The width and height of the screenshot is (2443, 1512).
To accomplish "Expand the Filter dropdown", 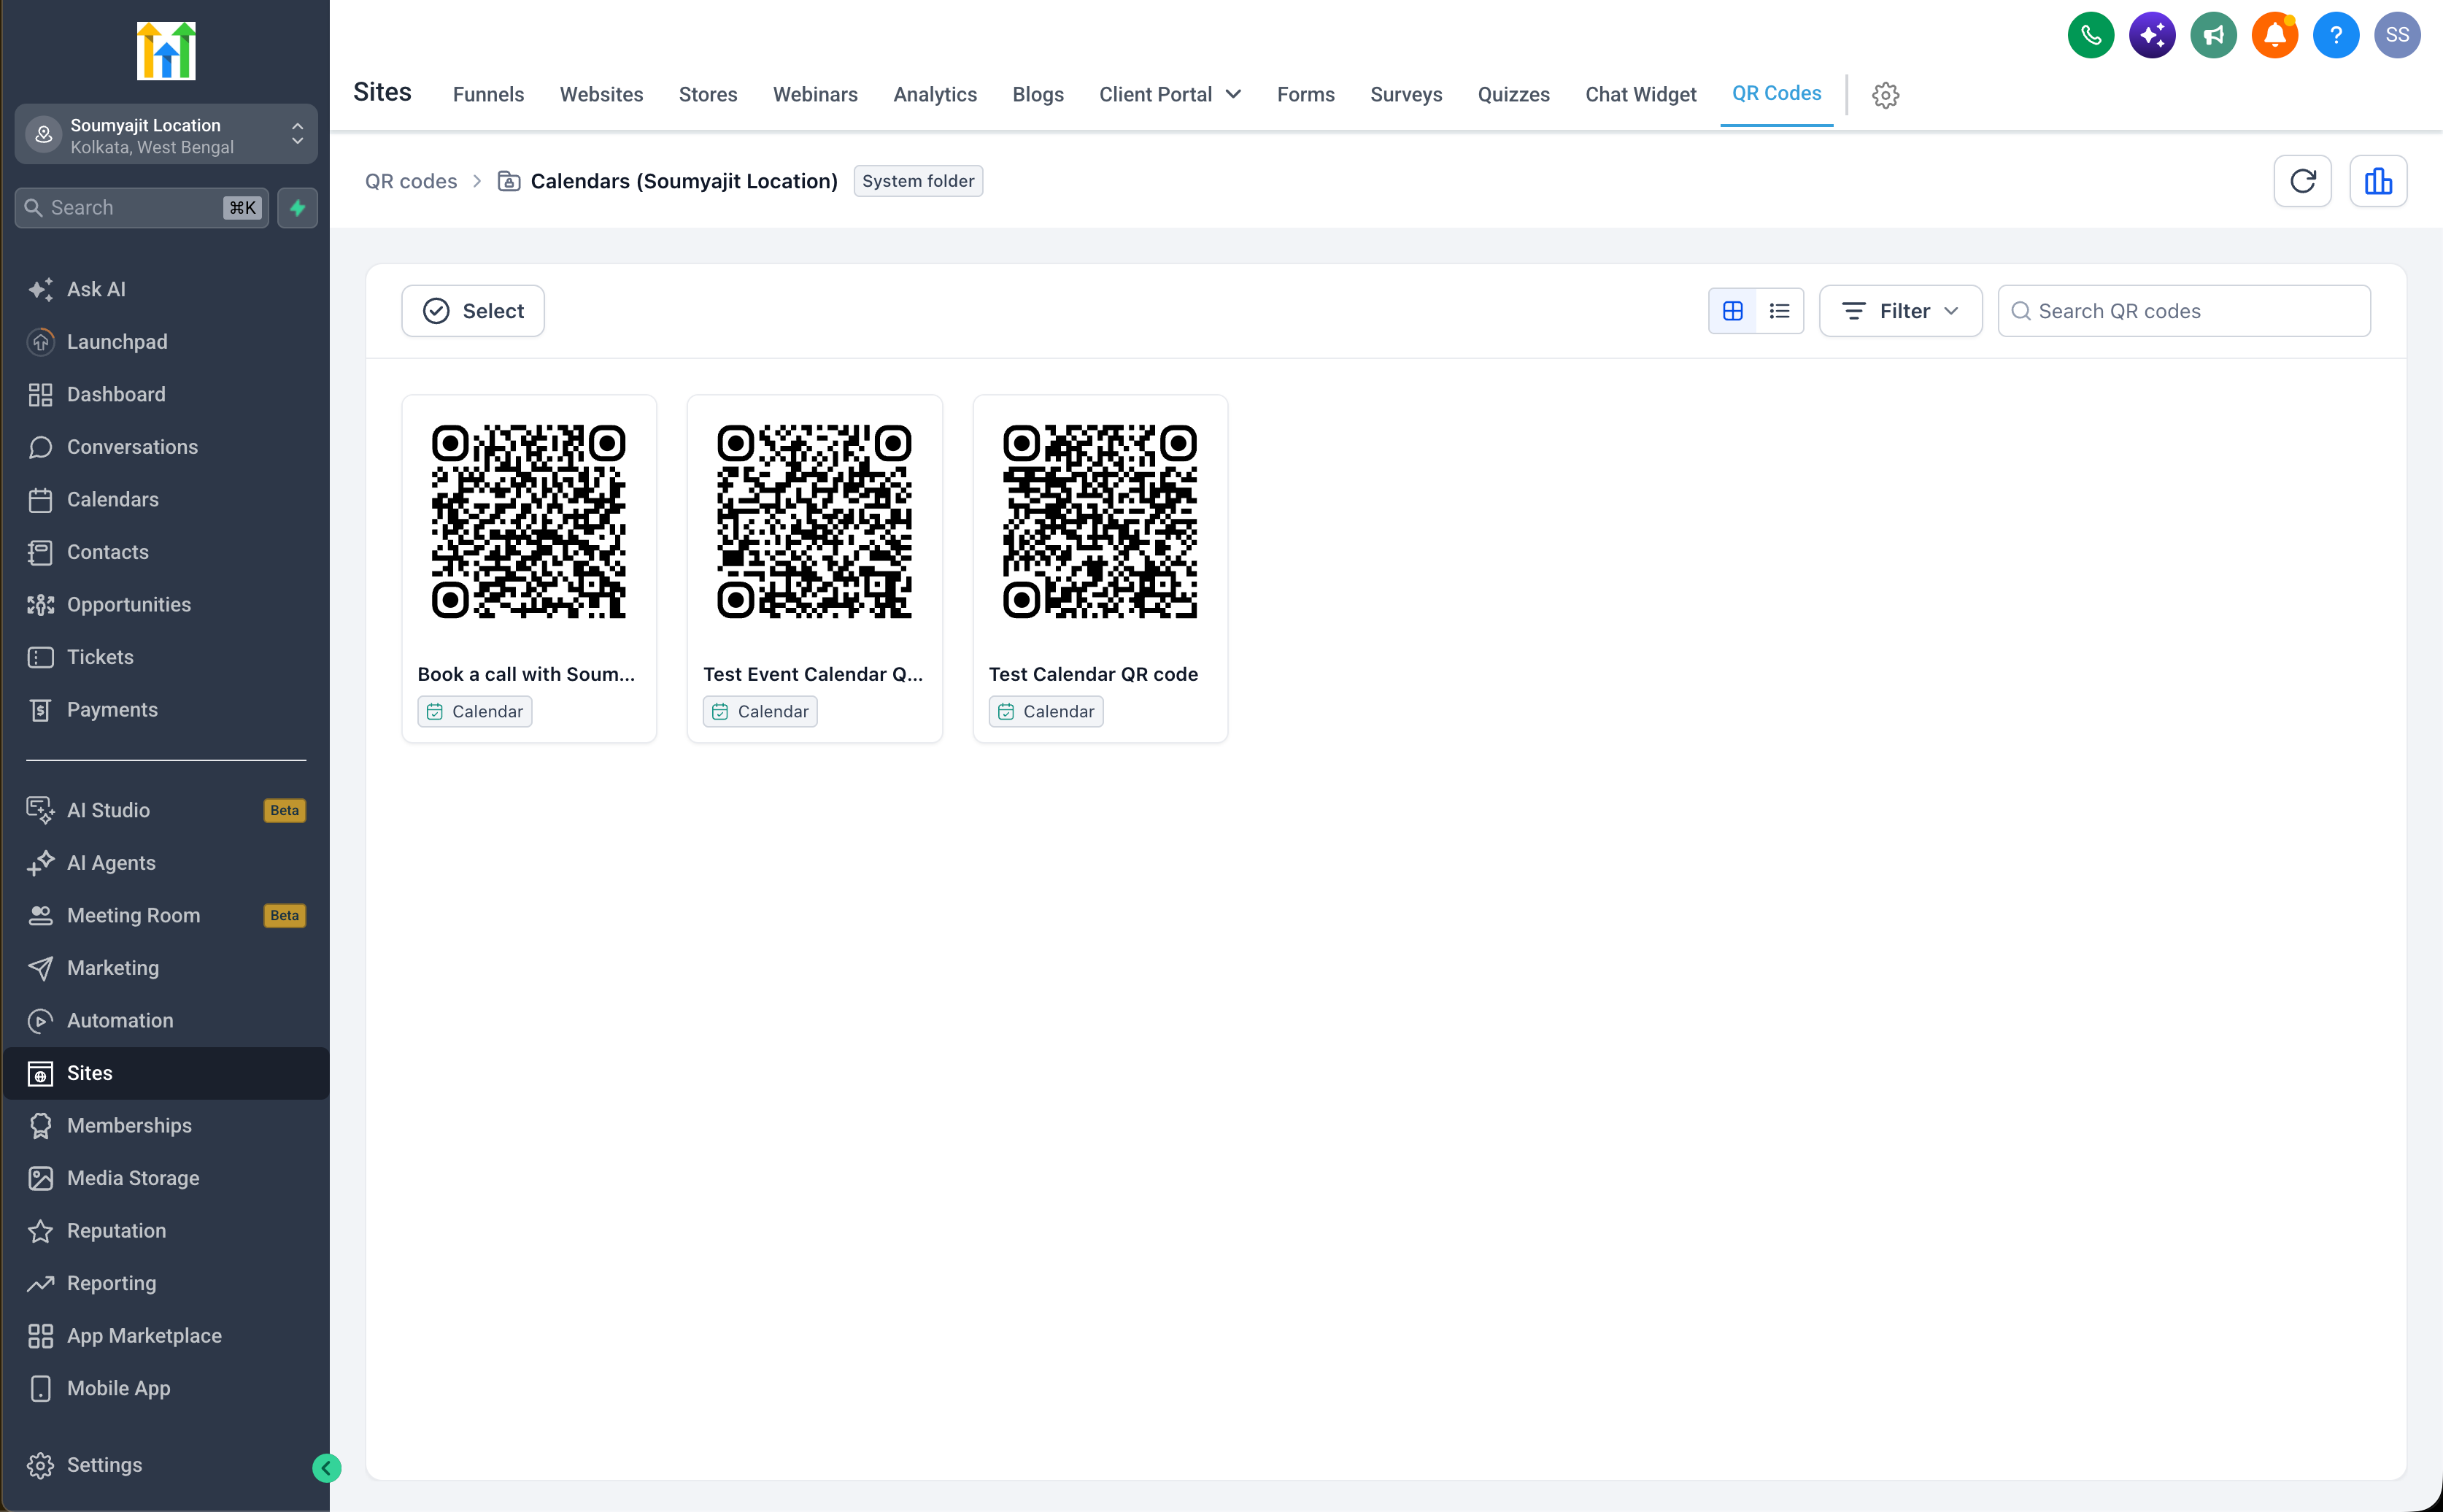I will [x=1900, y=311].
